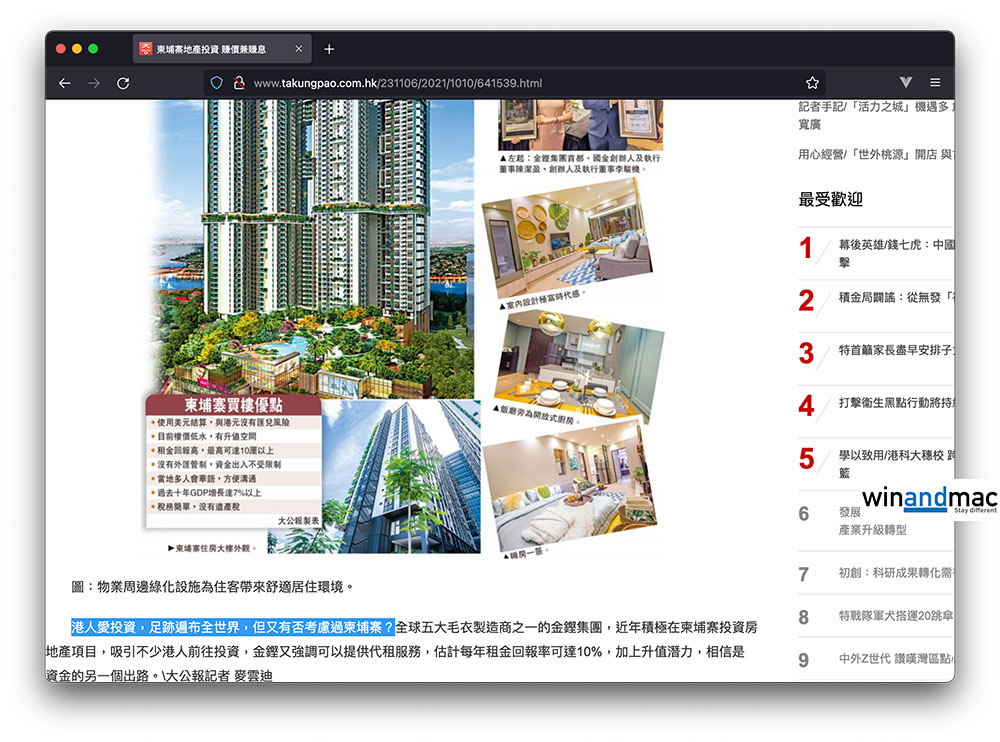This screenshot has height=742, width=1000.
Task: Select the 東埔寨地產投資 賺價兼賺息 tab
Action: click(x=215, y=49)
